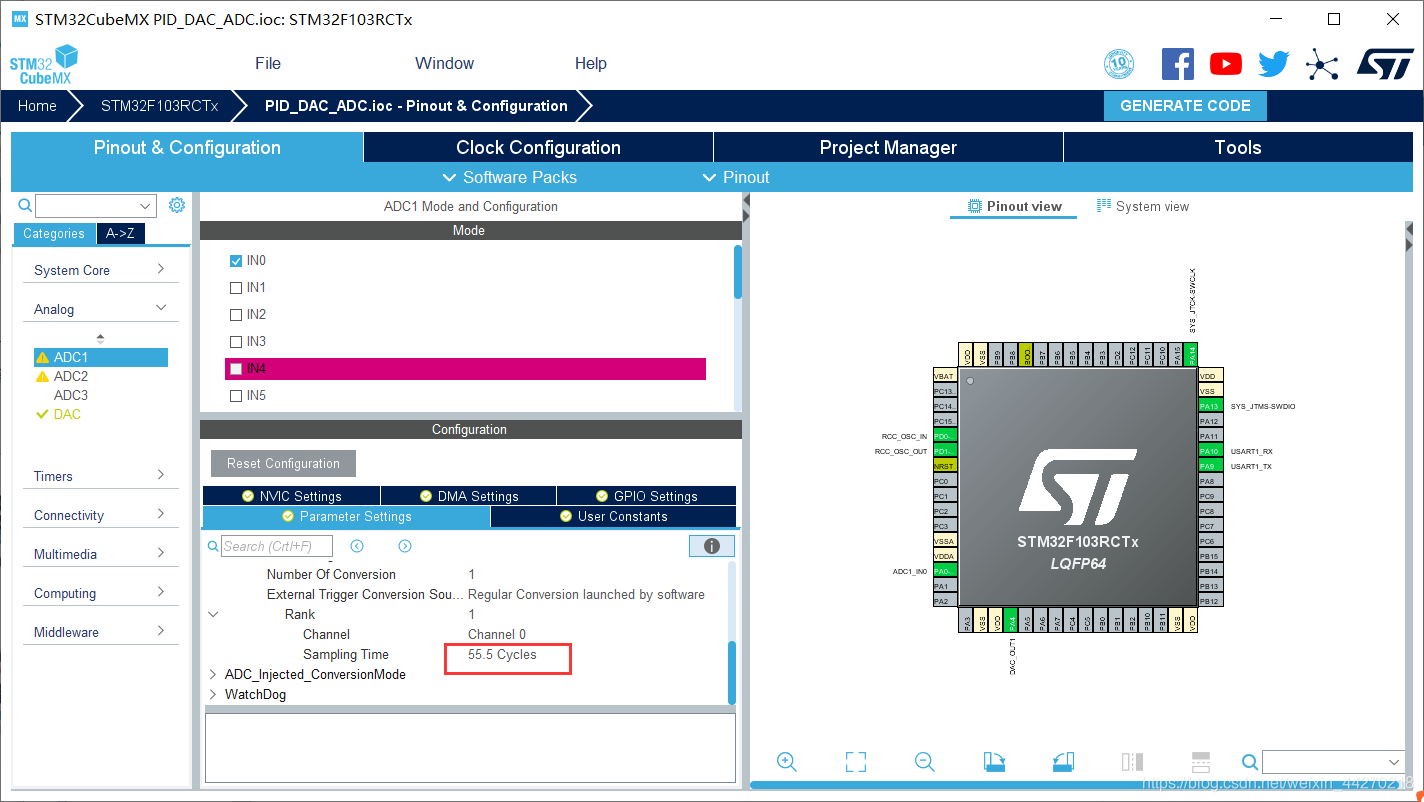Go to previous parameter search result

(x=357, y=546)
